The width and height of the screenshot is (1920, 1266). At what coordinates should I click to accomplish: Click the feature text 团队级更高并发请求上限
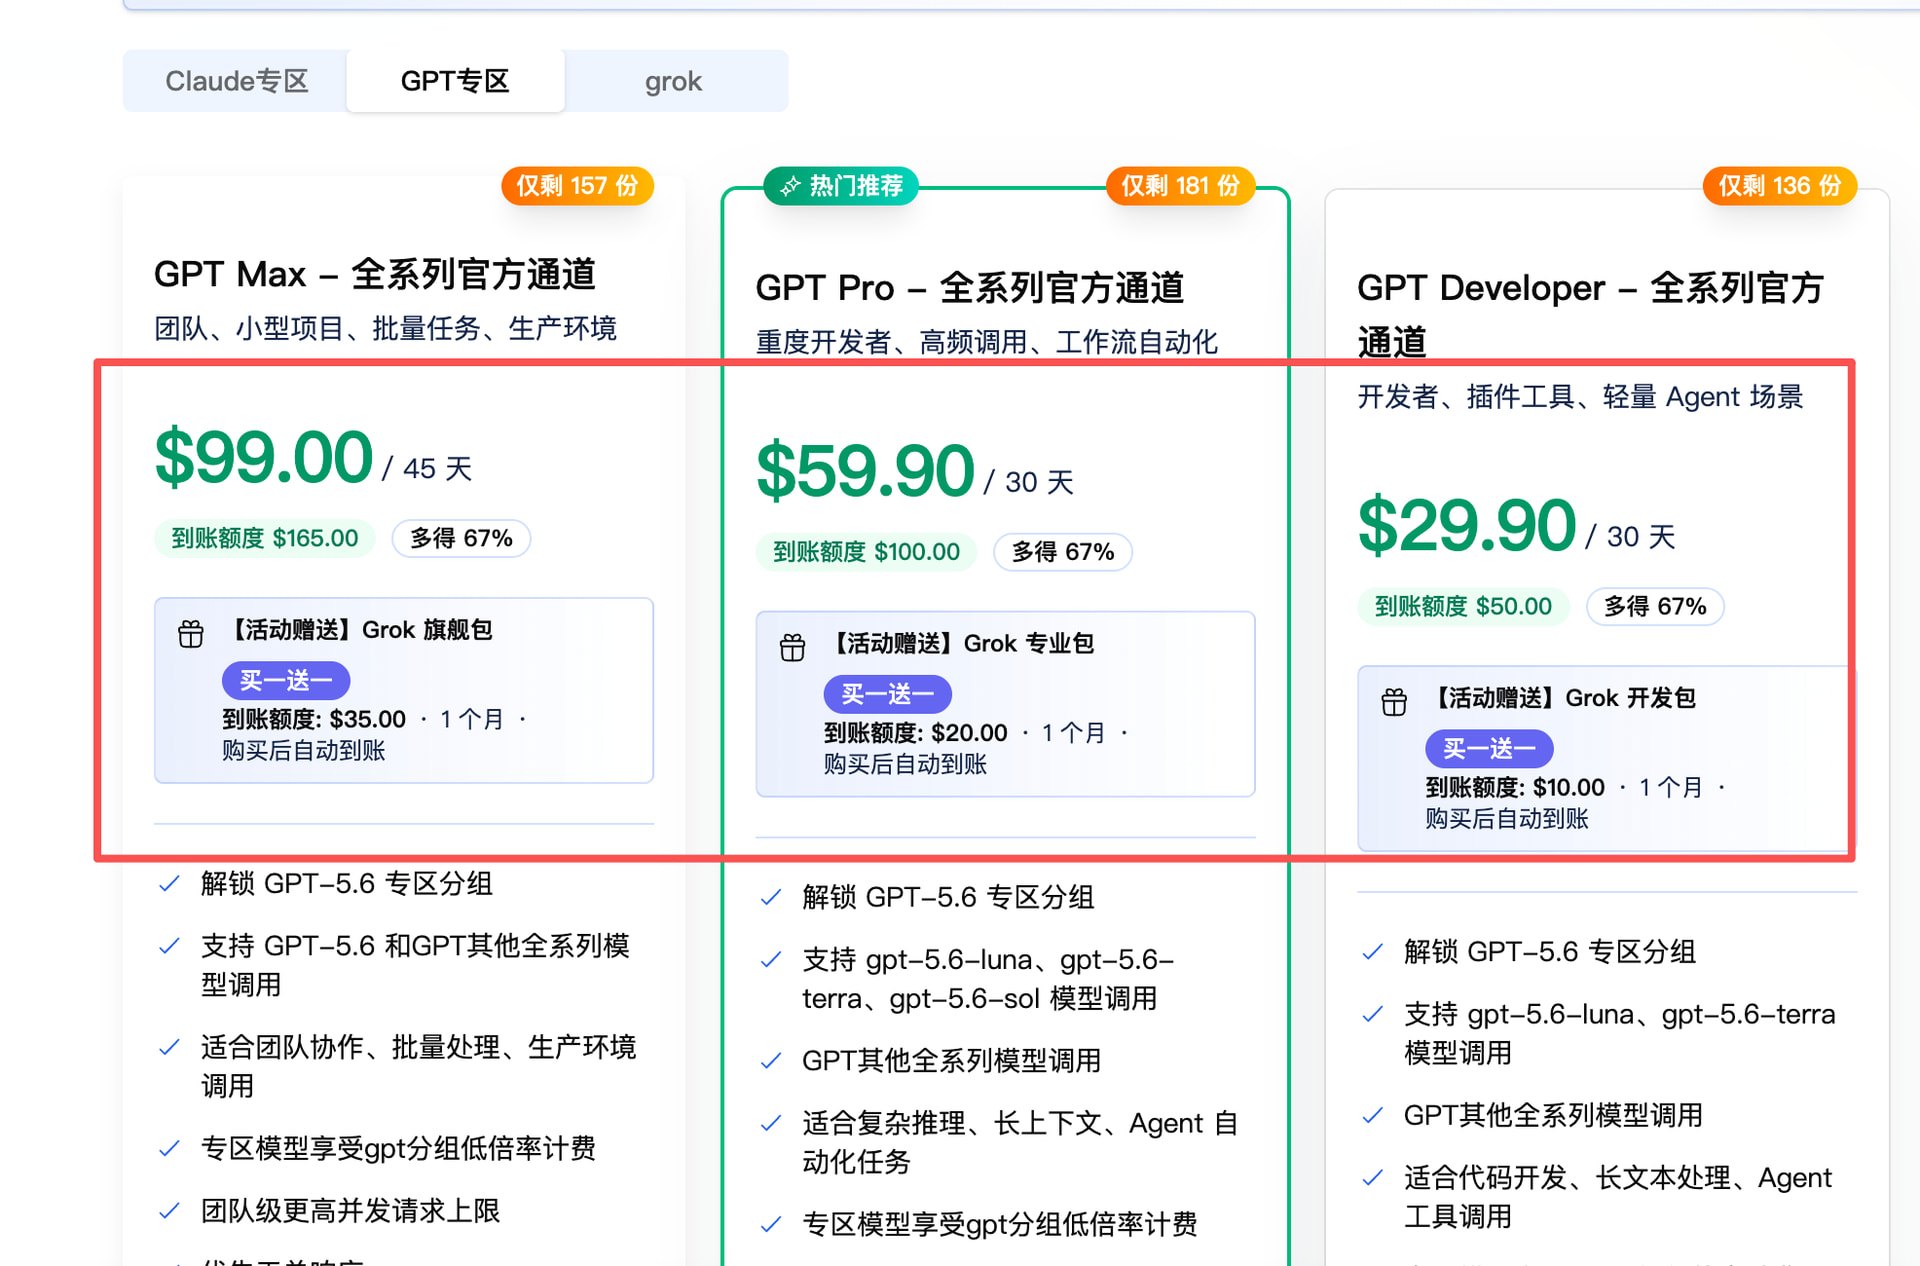click(350, 1211)
